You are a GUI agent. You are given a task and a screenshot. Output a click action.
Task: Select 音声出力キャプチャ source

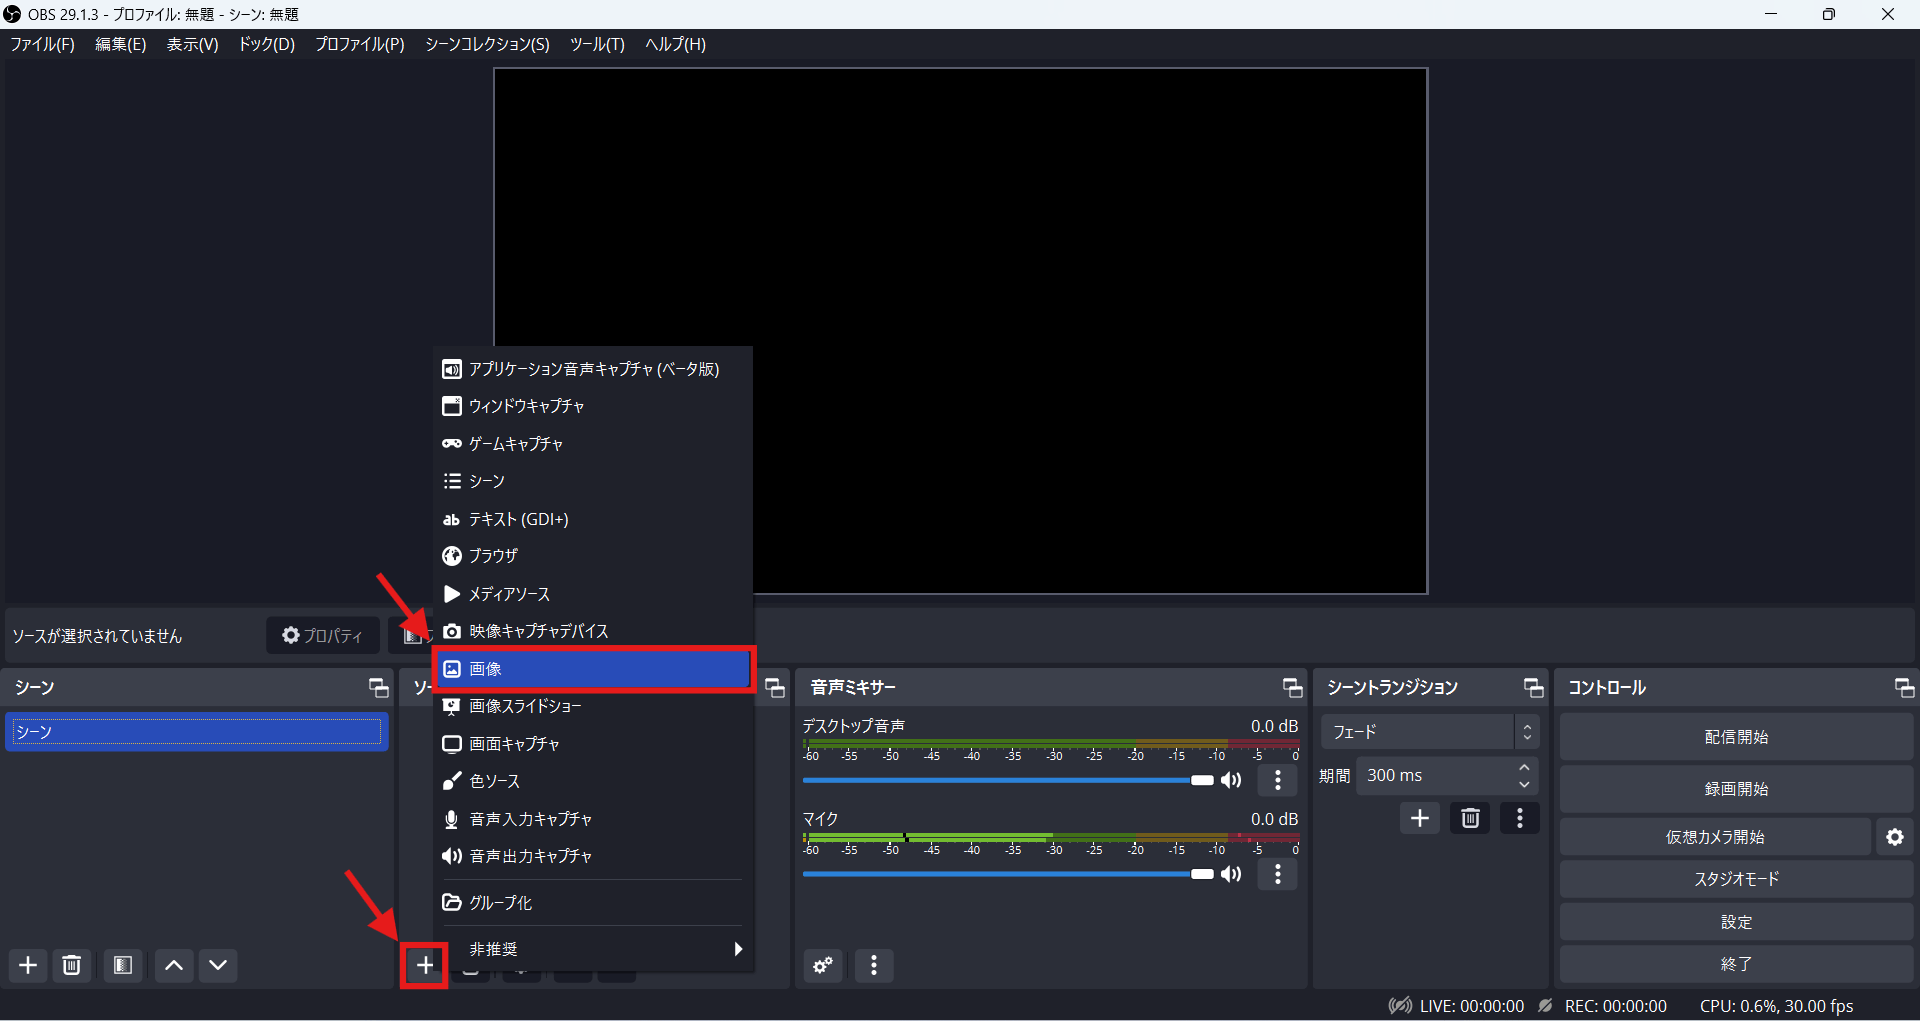[593, 856]
